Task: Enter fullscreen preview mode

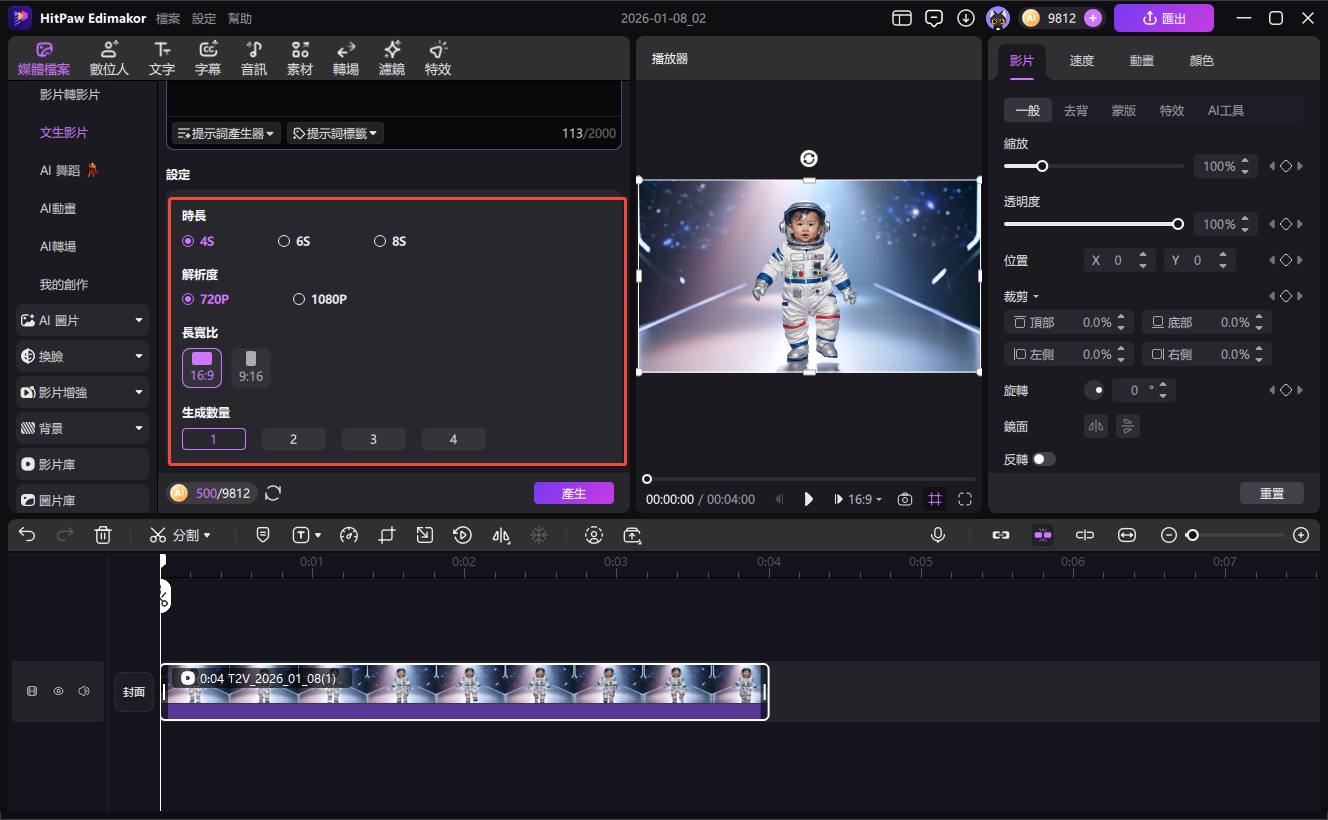Action: point(965,499)
